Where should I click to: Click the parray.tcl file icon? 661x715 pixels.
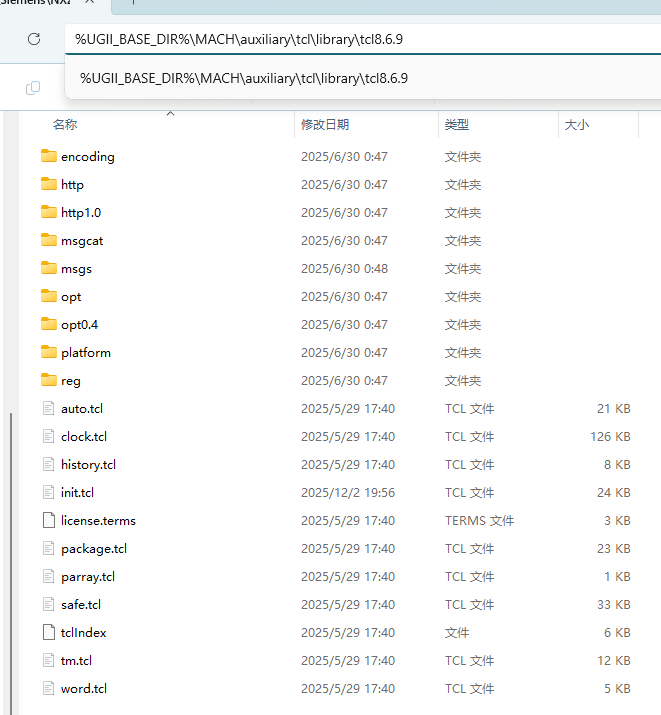(x=48, y=576)
